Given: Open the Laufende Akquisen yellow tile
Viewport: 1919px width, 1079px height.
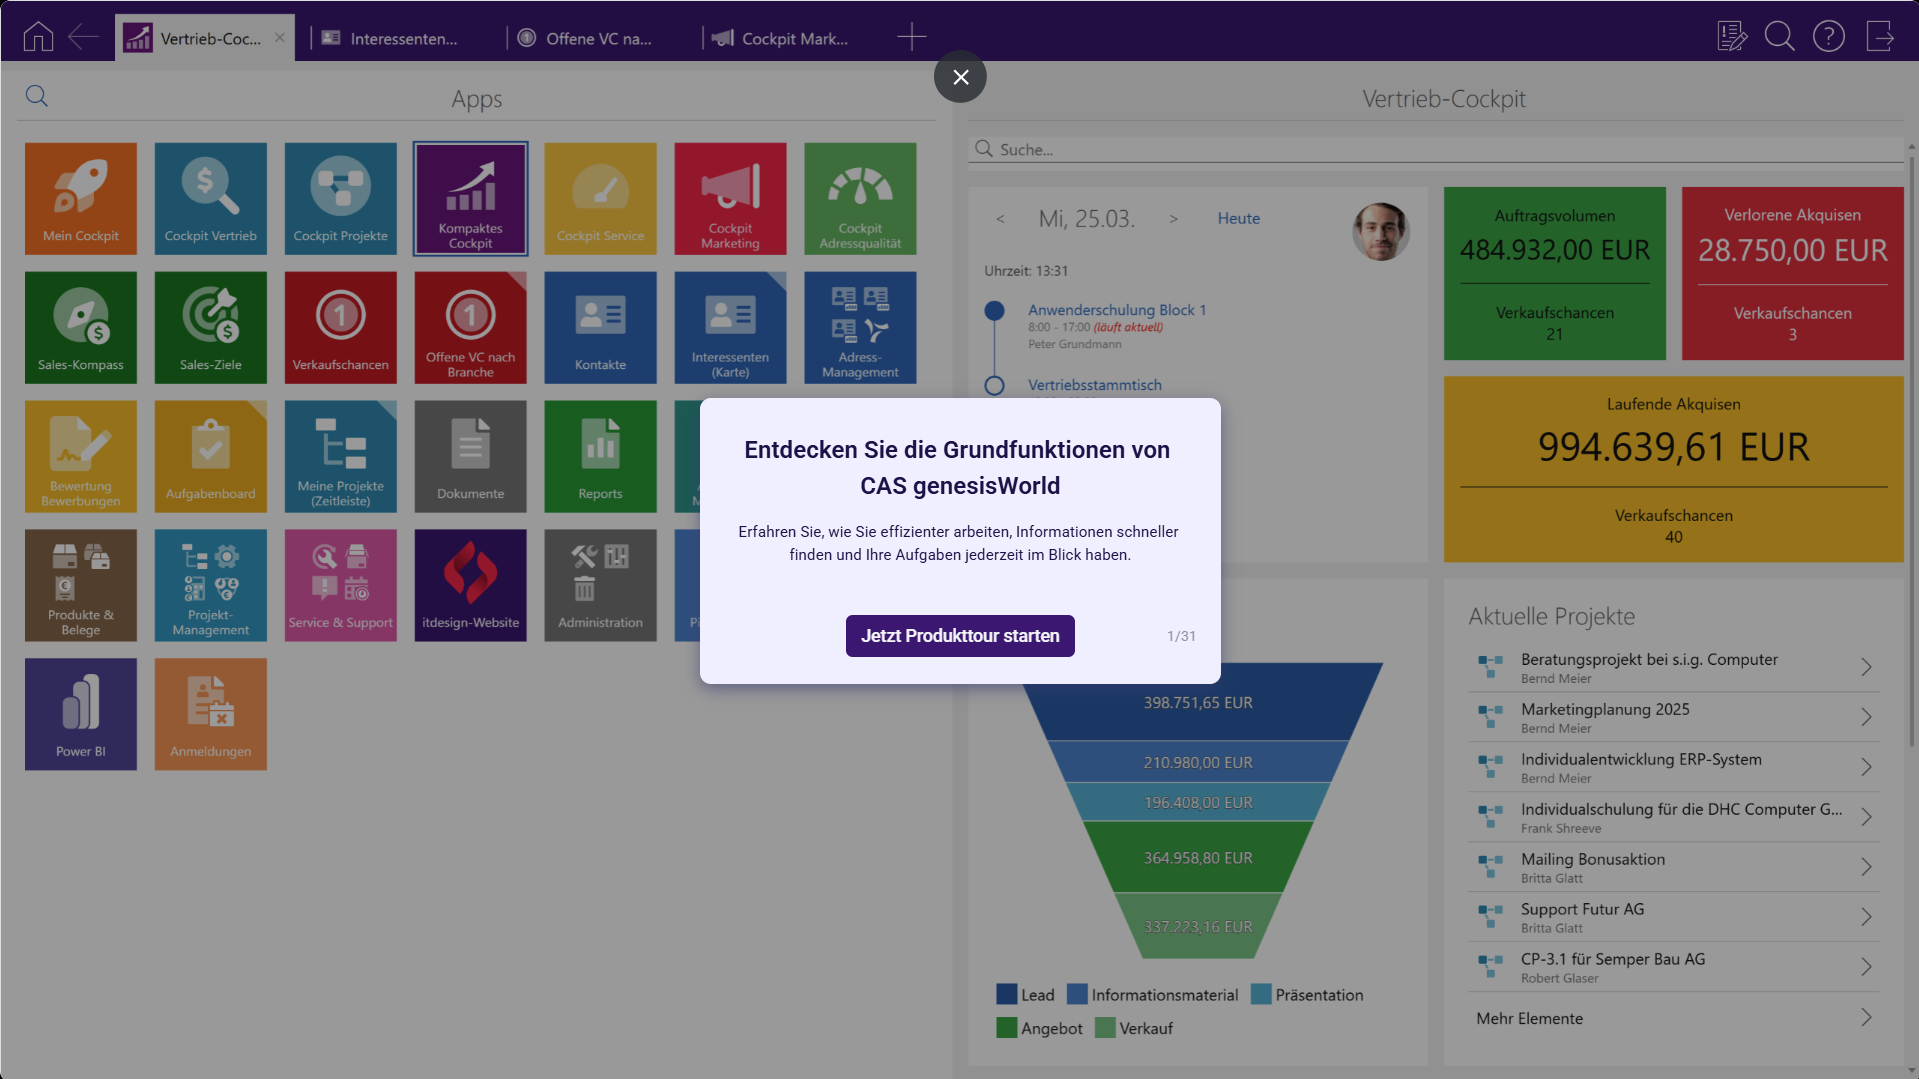Looking at the screenshot, I should click(x=1674, y=469).
